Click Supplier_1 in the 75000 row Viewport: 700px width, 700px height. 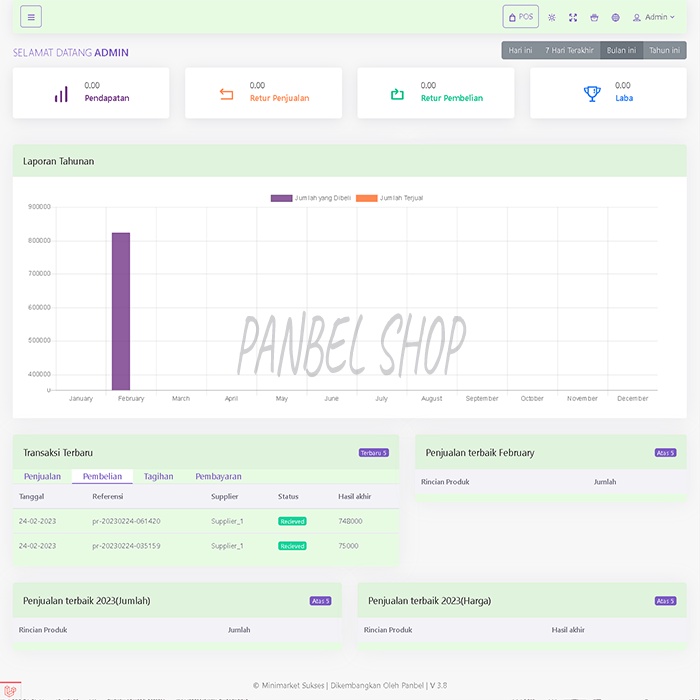[x=227, y=546]
